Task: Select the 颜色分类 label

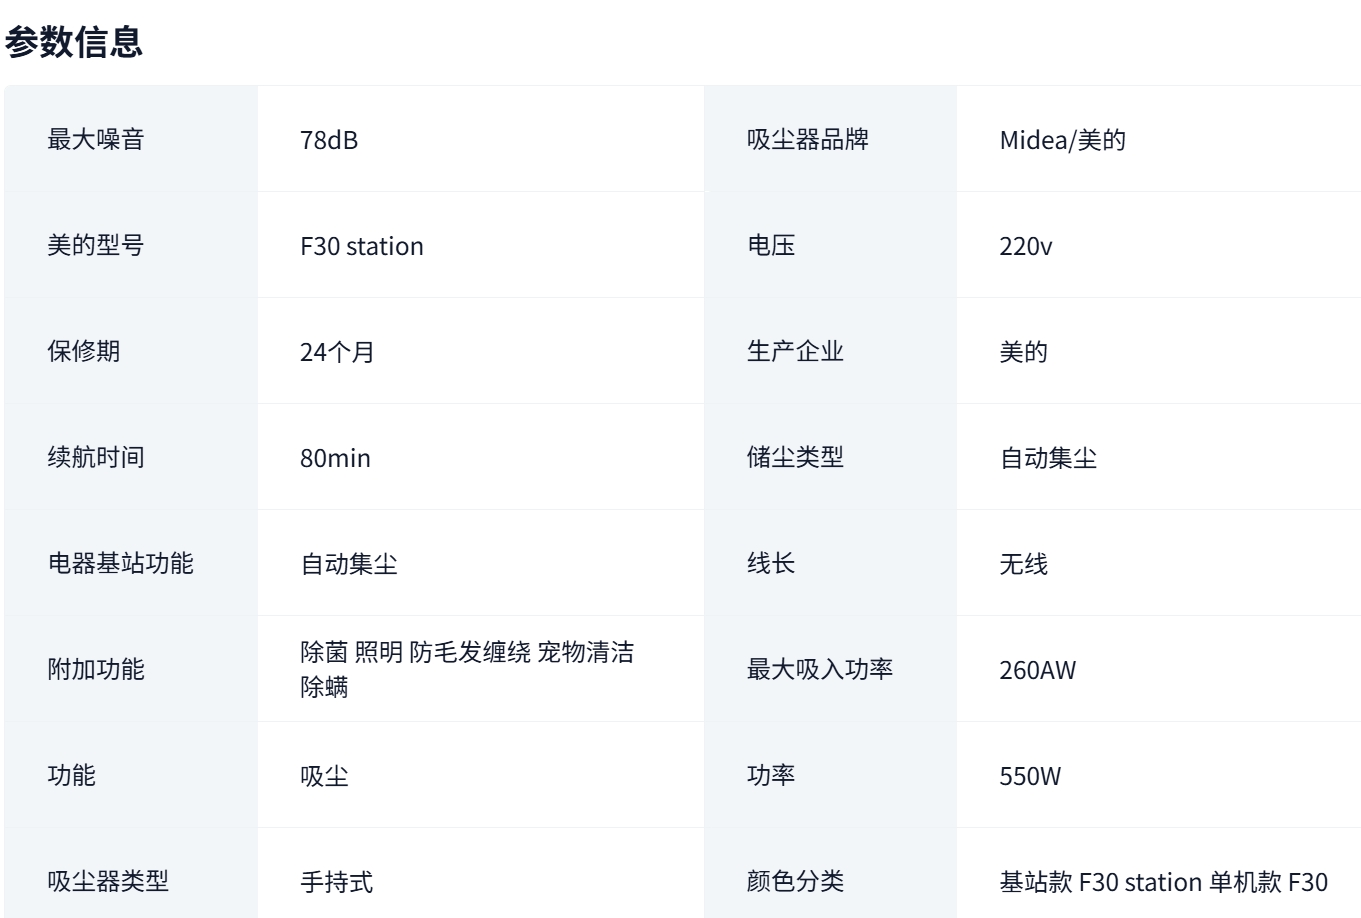Action: click(x=796, y=881)
